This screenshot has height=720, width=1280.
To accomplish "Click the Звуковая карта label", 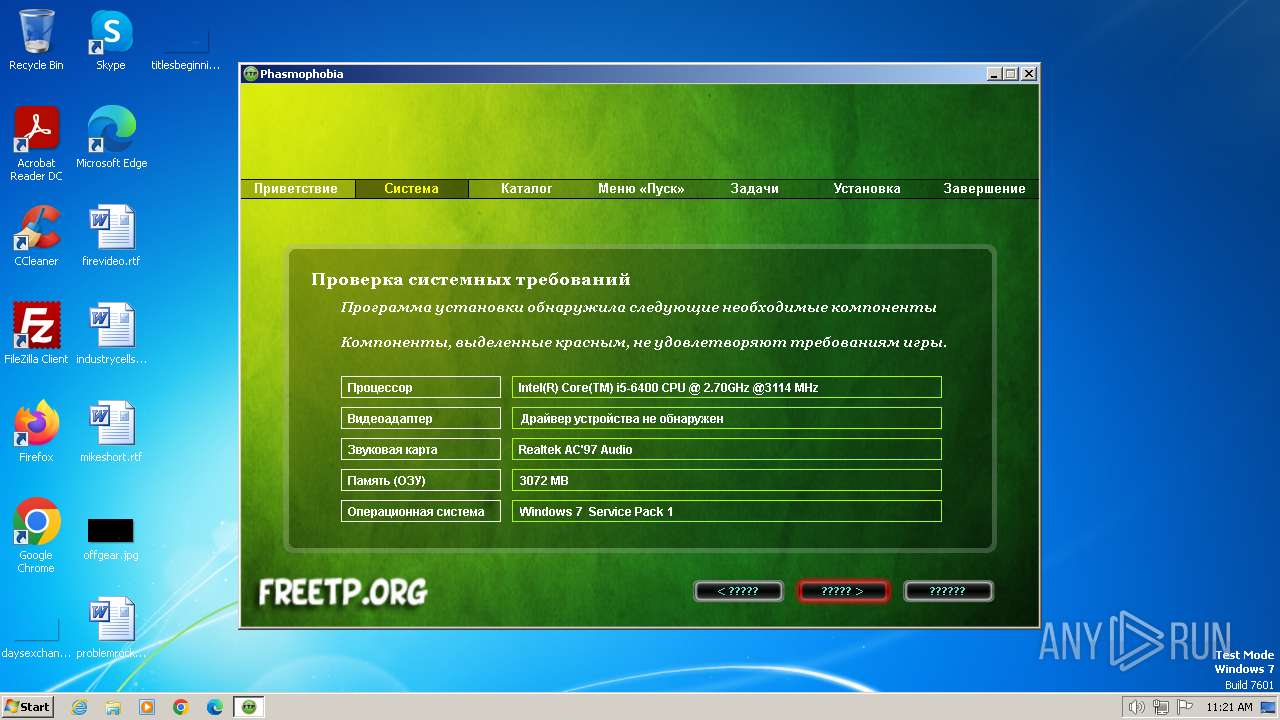I will point(421,450).
